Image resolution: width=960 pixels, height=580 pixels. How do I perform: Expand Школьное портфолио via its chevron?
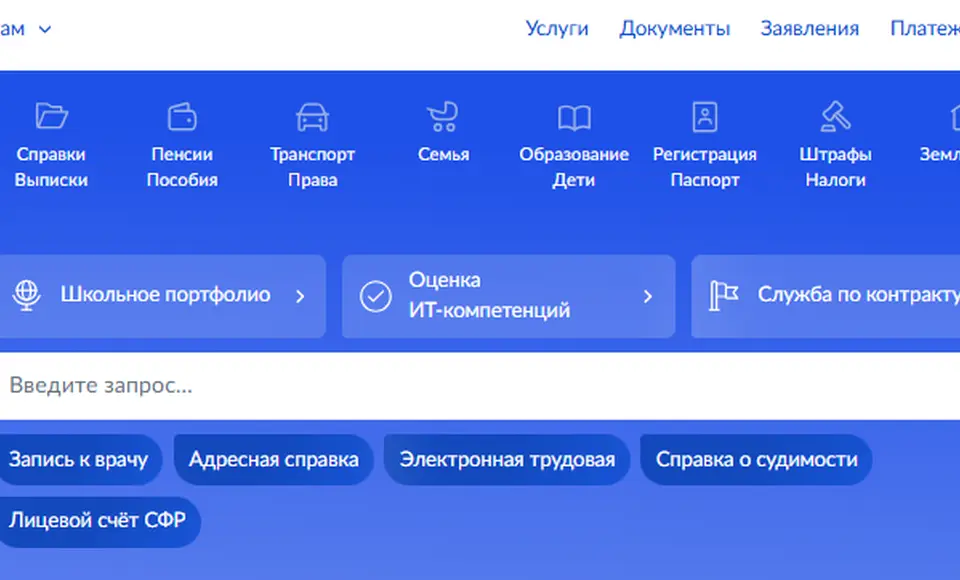coord(299,296)
